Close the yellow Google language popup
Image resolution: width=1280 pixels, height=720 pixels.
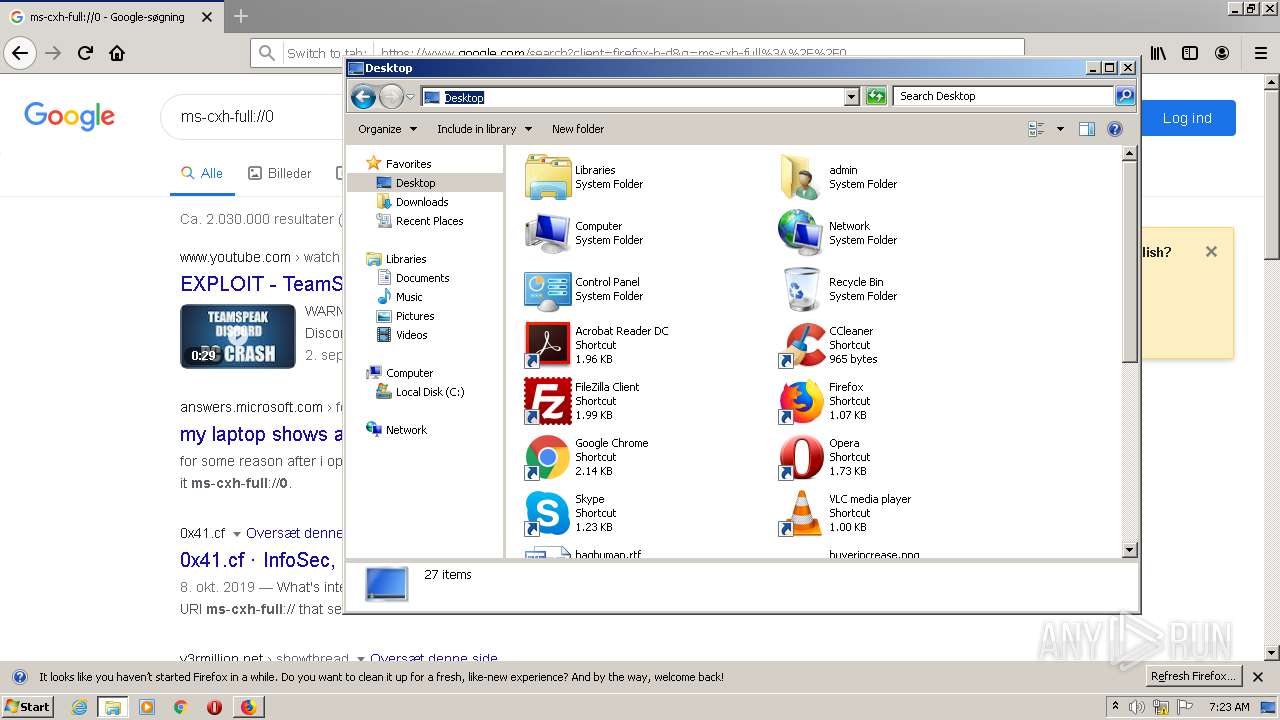1211,252
